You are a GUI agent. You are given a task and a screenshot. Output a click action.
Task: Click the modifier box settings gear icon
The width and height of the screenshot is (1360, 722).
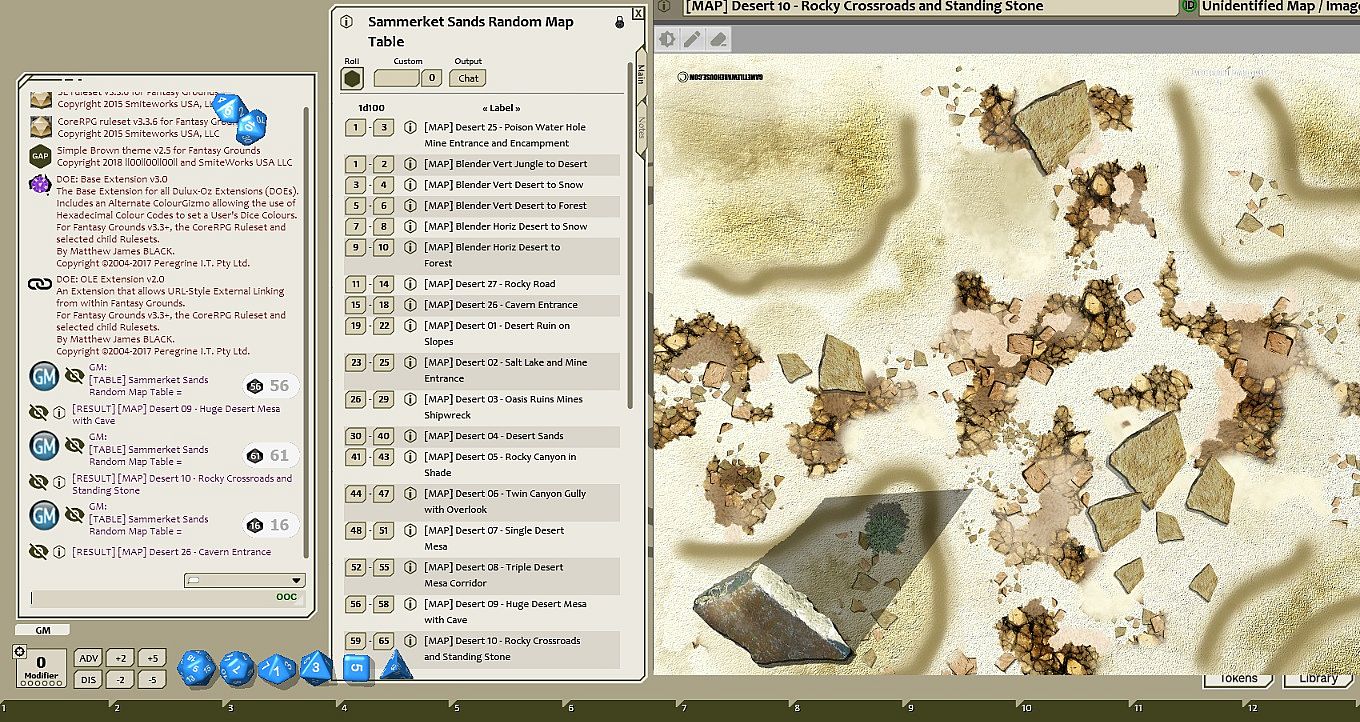click(x=19, y=652)
